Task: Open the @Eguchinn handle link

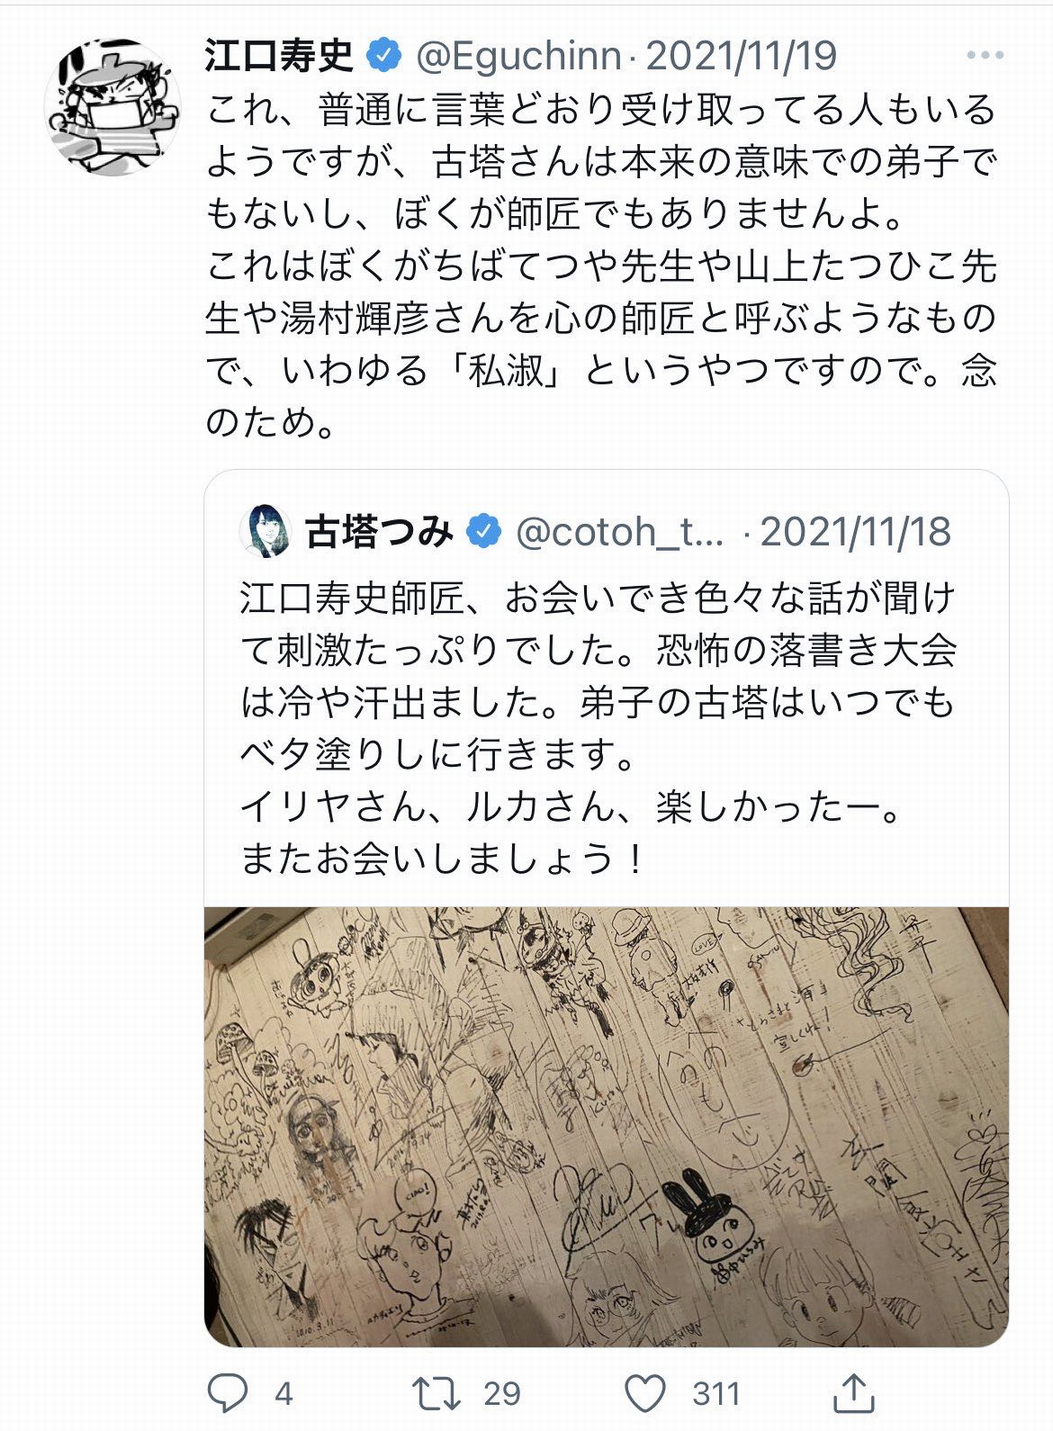Action: (518, 56)
